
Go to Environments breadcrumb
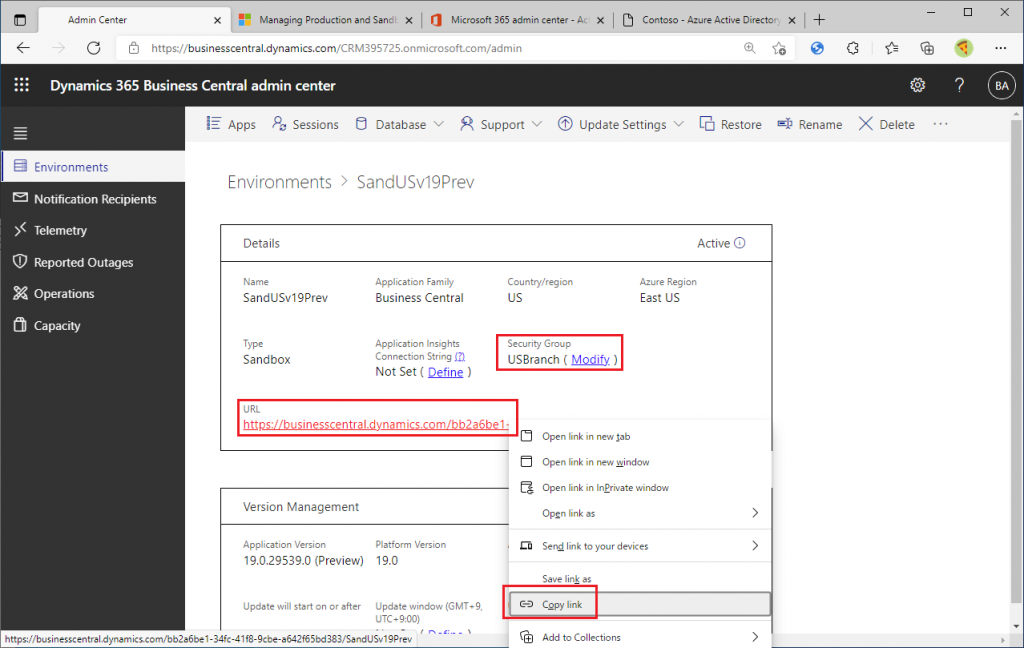(280, 182)
